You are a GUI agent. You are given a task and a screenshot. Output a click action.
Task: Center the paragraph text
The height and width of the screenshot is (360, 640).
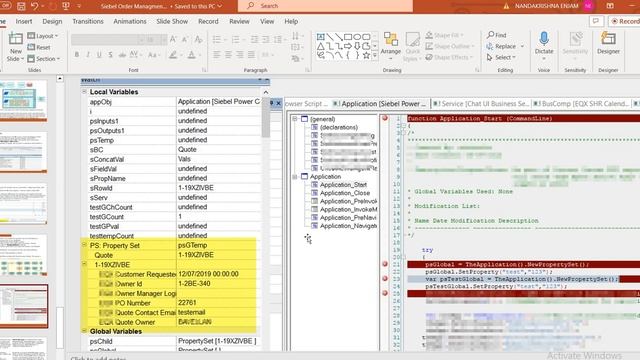pyautogui.click(x=228, y=54)
